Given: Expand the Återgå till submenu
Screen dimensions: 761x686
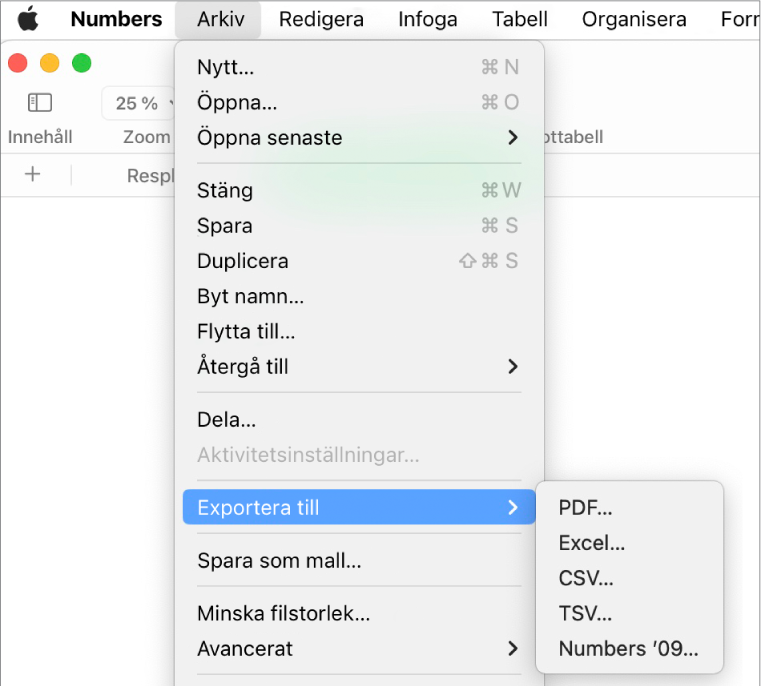Looking at the screenshot, I should coord(359,367).
